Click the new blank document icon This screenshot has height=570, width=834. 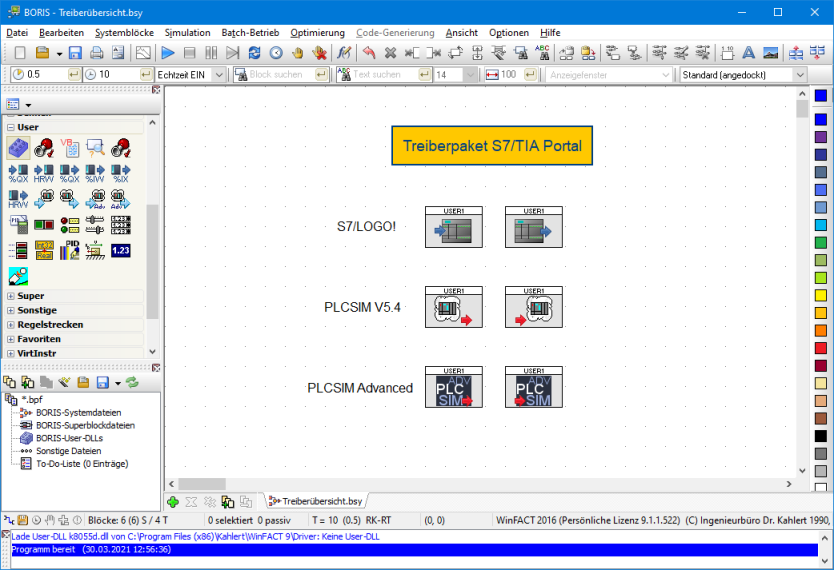pos(20,53)
